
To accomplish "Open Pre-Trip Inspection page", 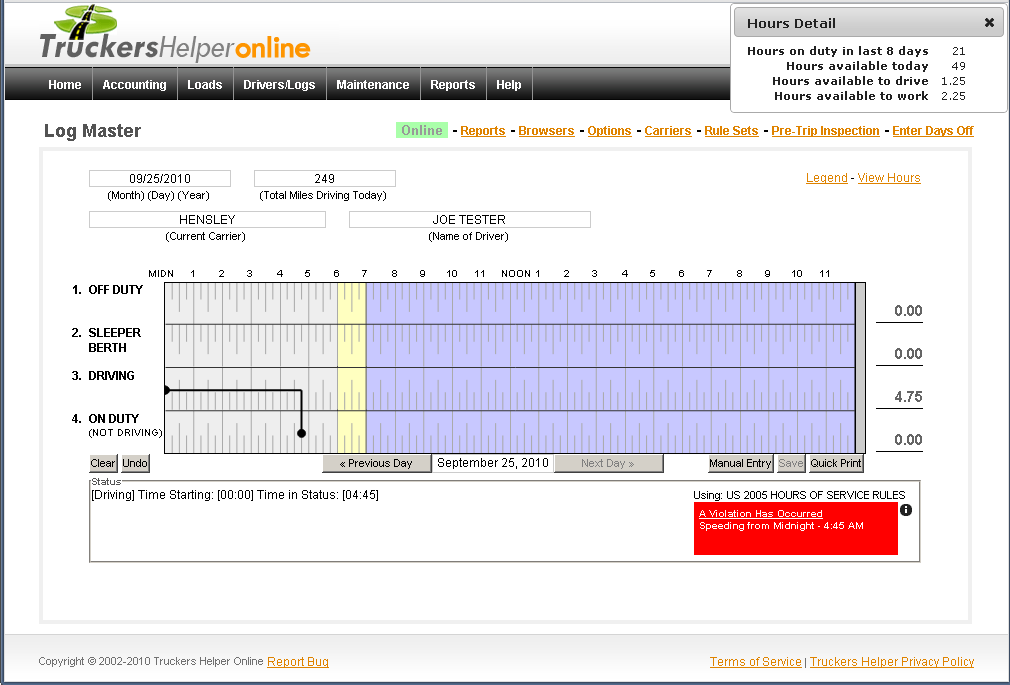I will (825, 131).
